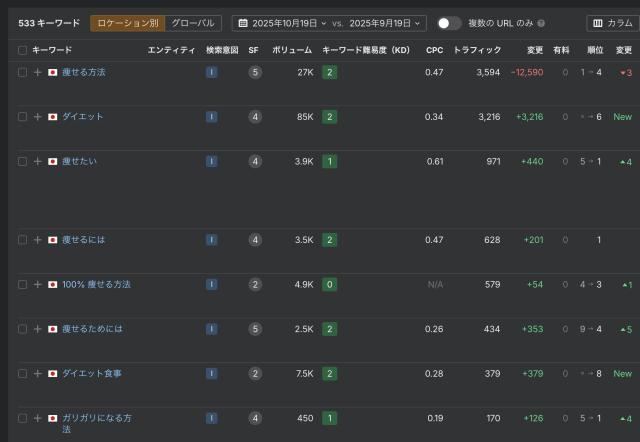Expand plus icon for 痩せるには
This screenshot has width=640, height=442.
[x=38, y=240]
